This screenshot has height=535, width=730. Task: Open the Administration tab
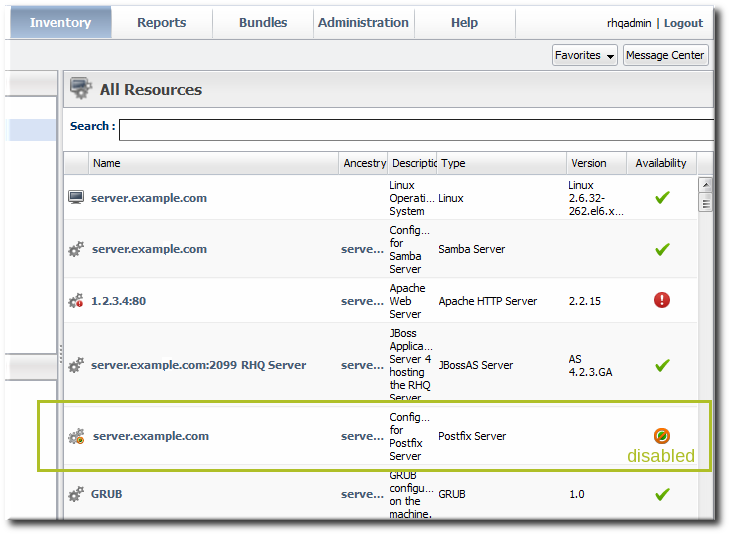tap(363, 22)
